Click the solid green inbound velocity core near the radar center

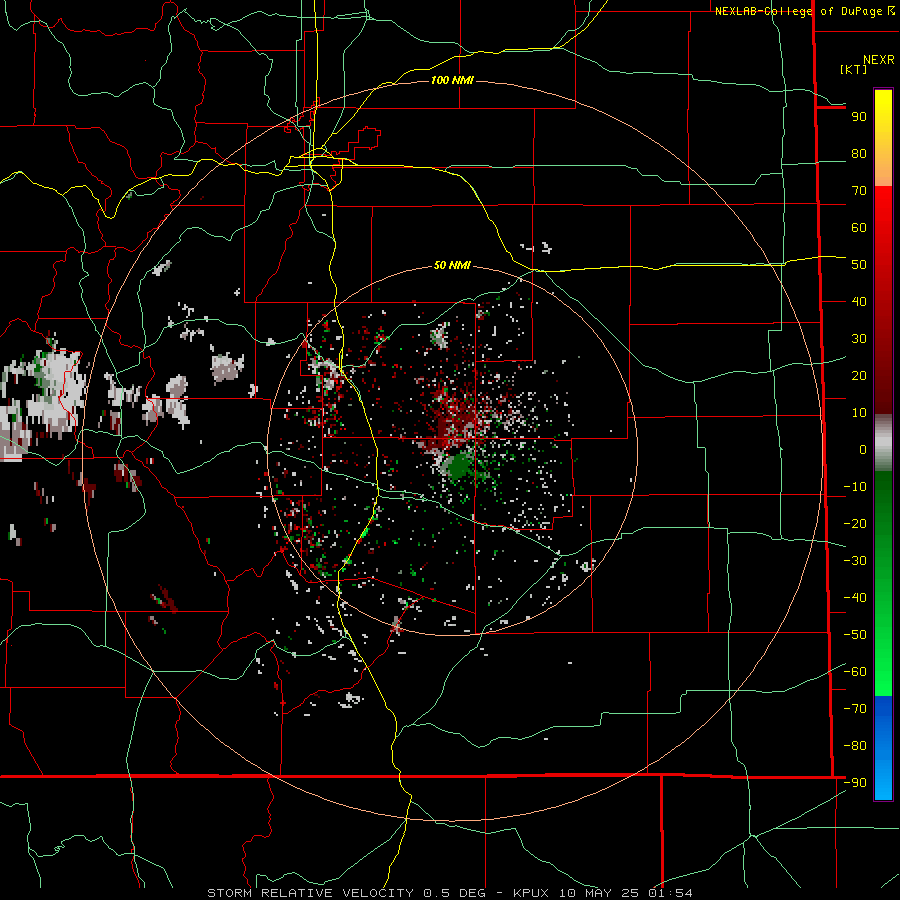[x=459, y=467]
